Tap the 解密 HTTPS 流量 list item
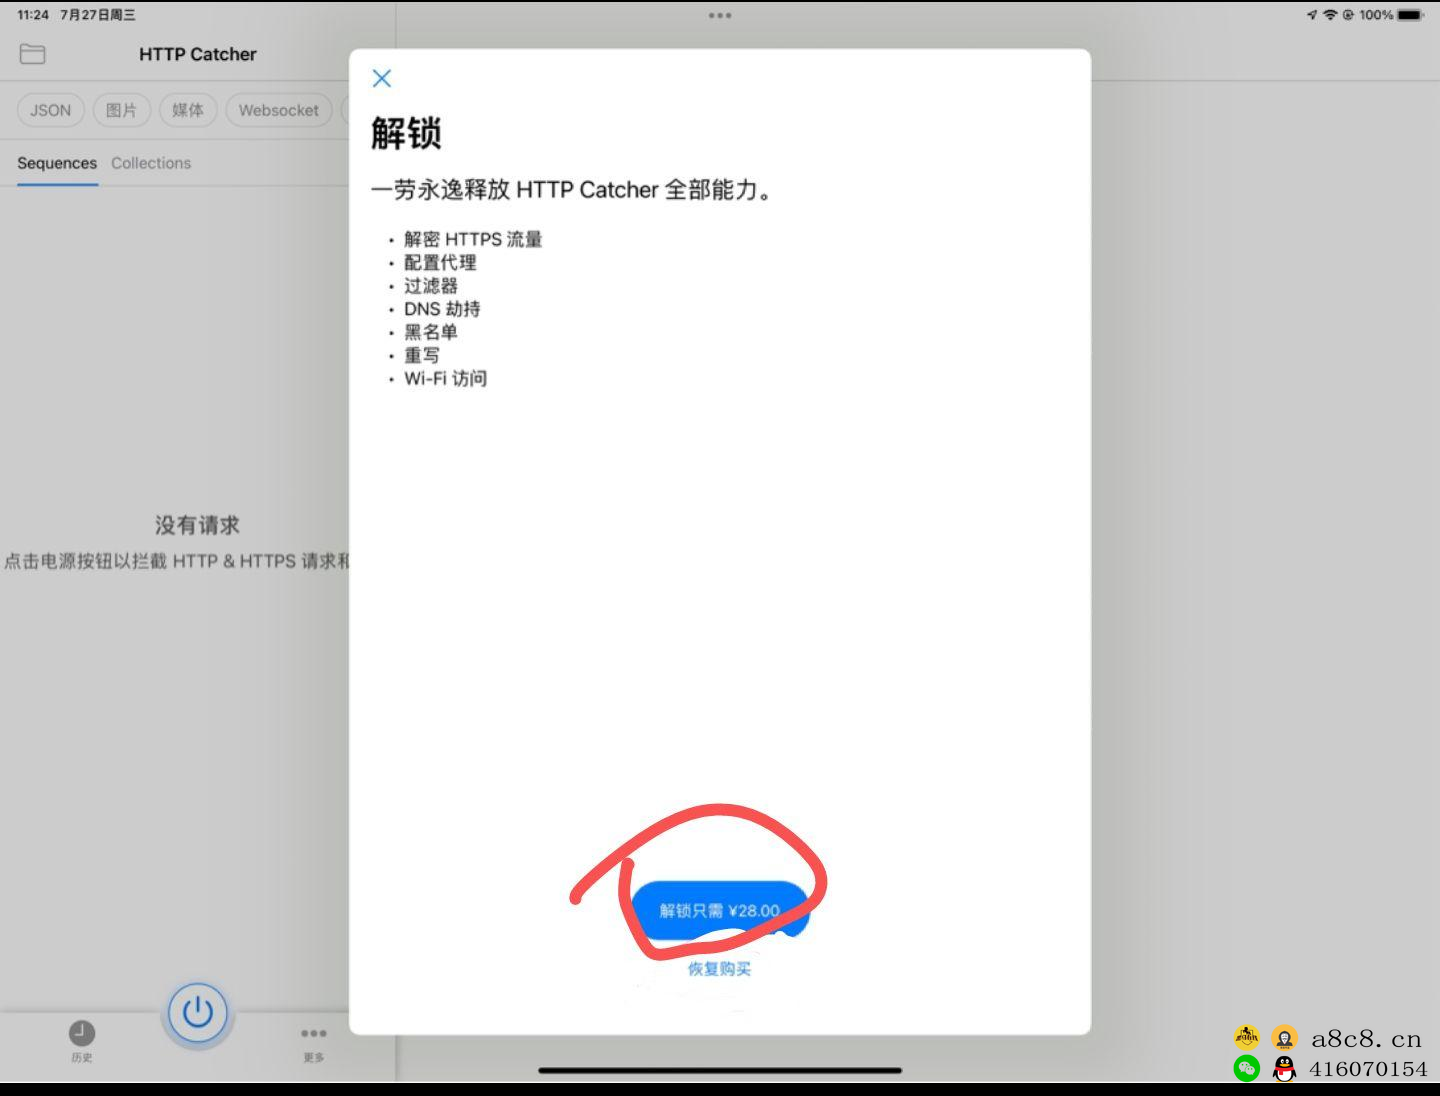Image resolution: width=1440 pixels, height=1096 pixels. pos(473,239)
